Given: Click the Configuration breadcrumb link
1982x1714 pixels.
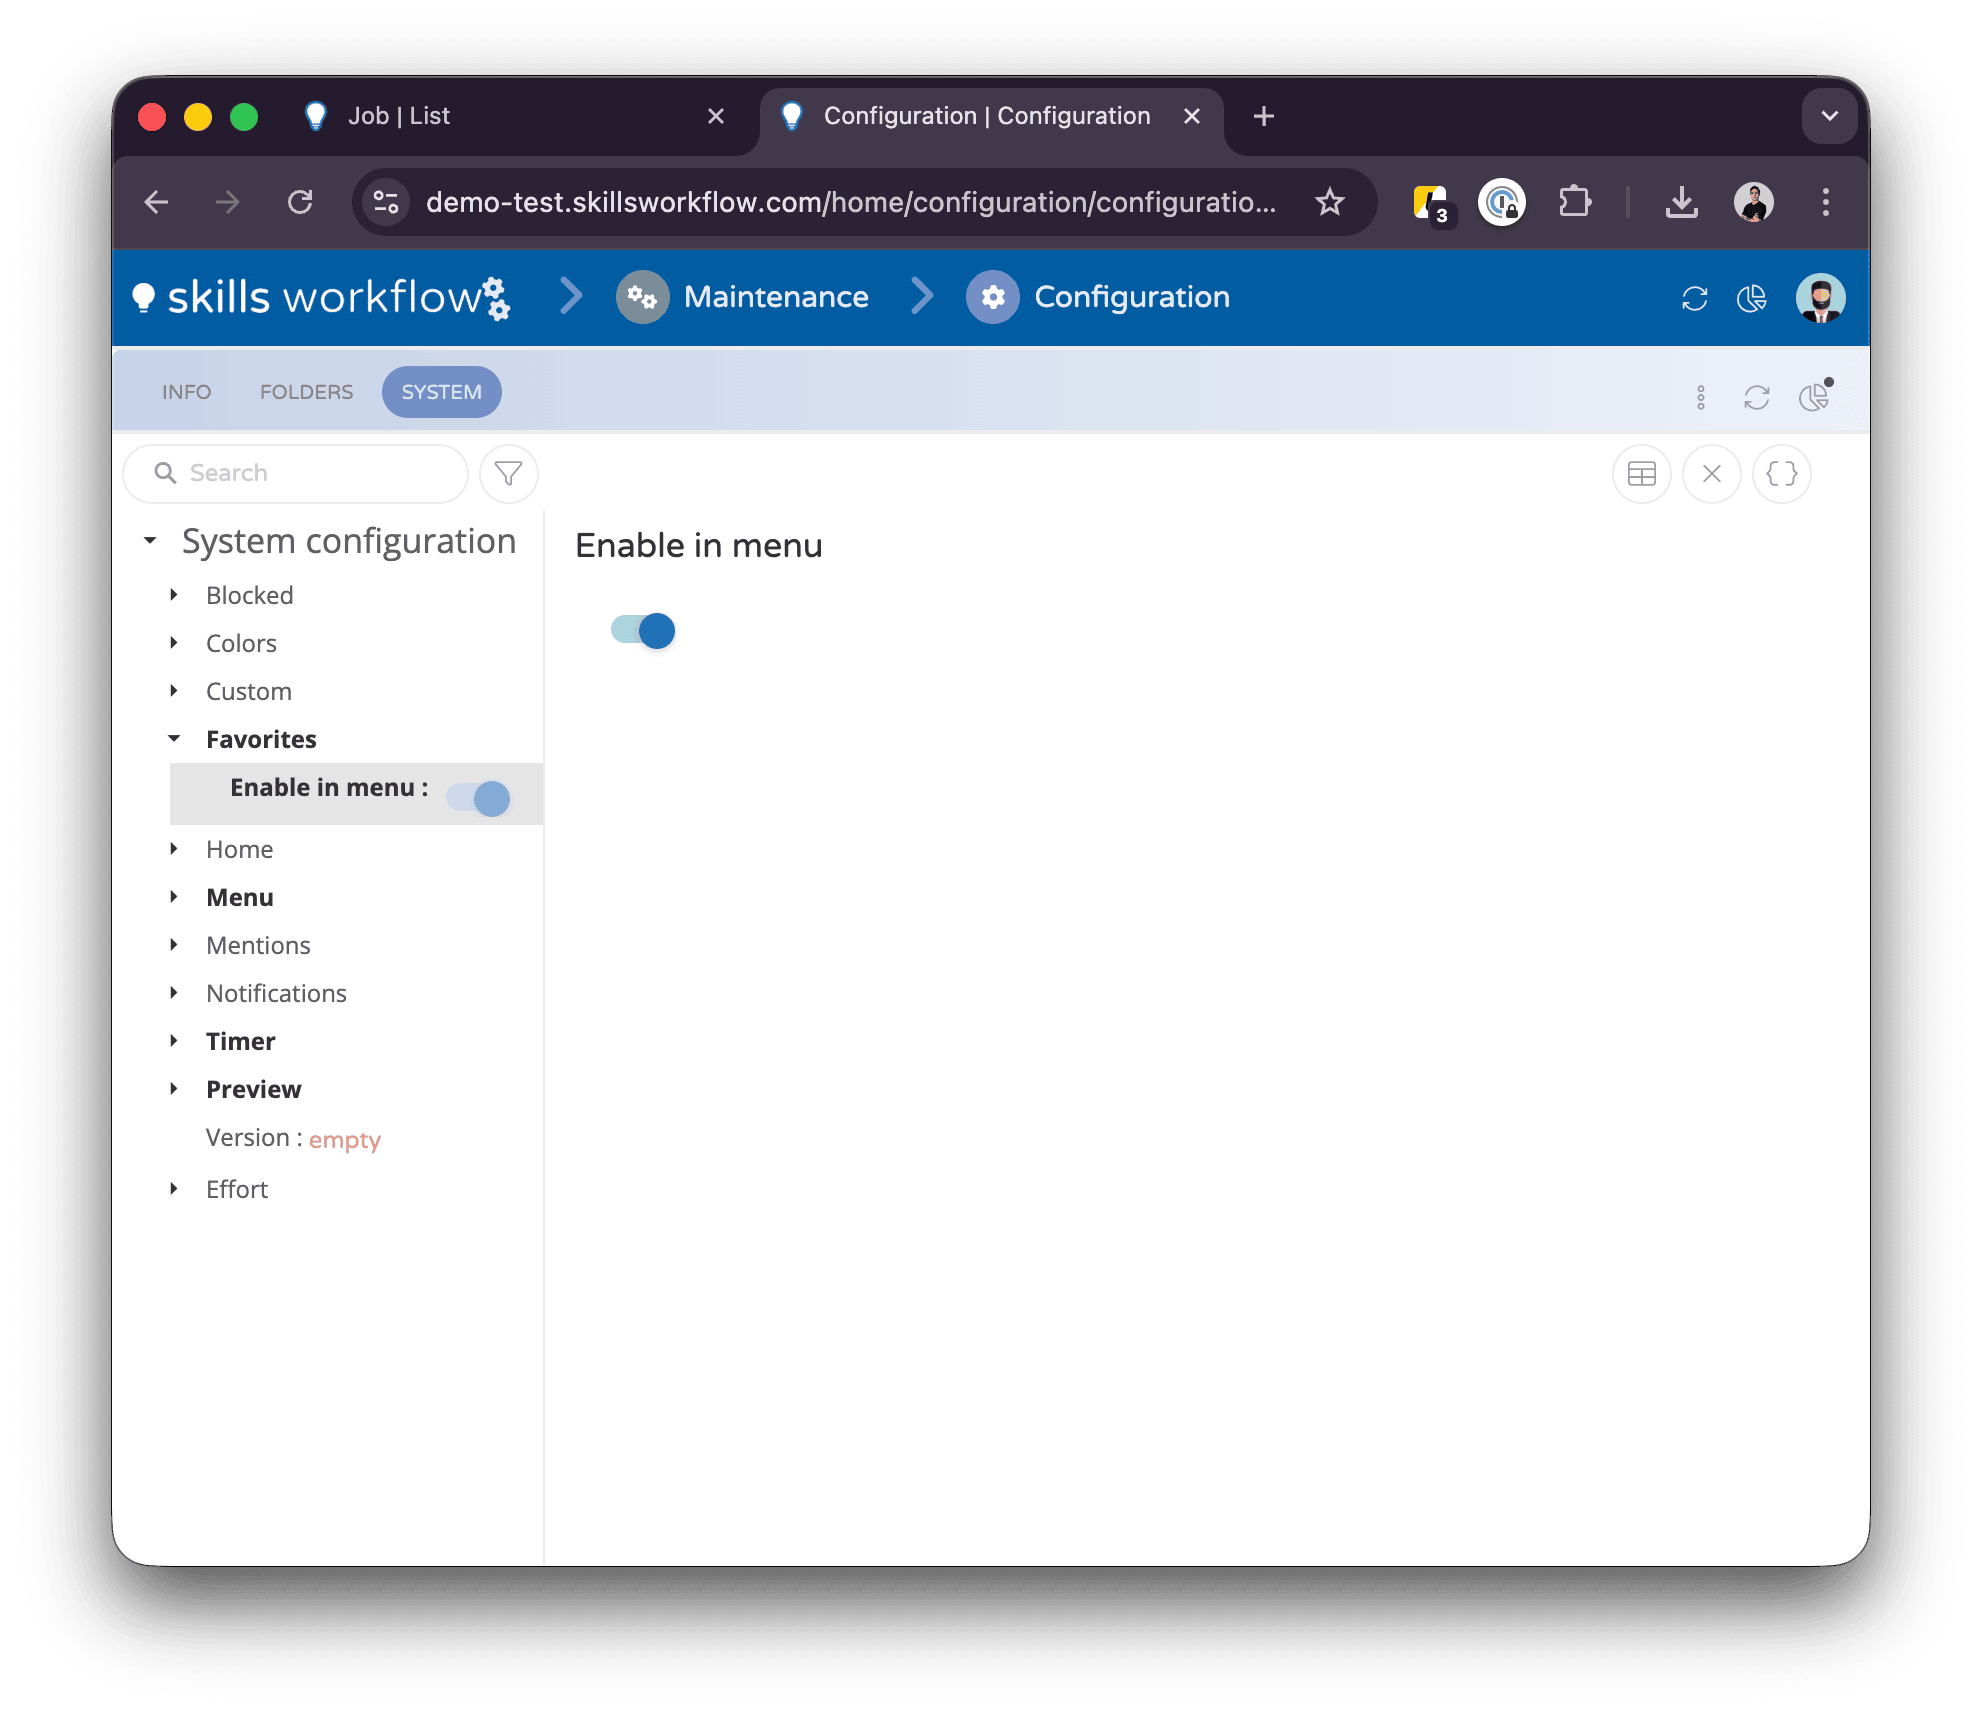Looking at the screenshot, I should coord(1131,297).
